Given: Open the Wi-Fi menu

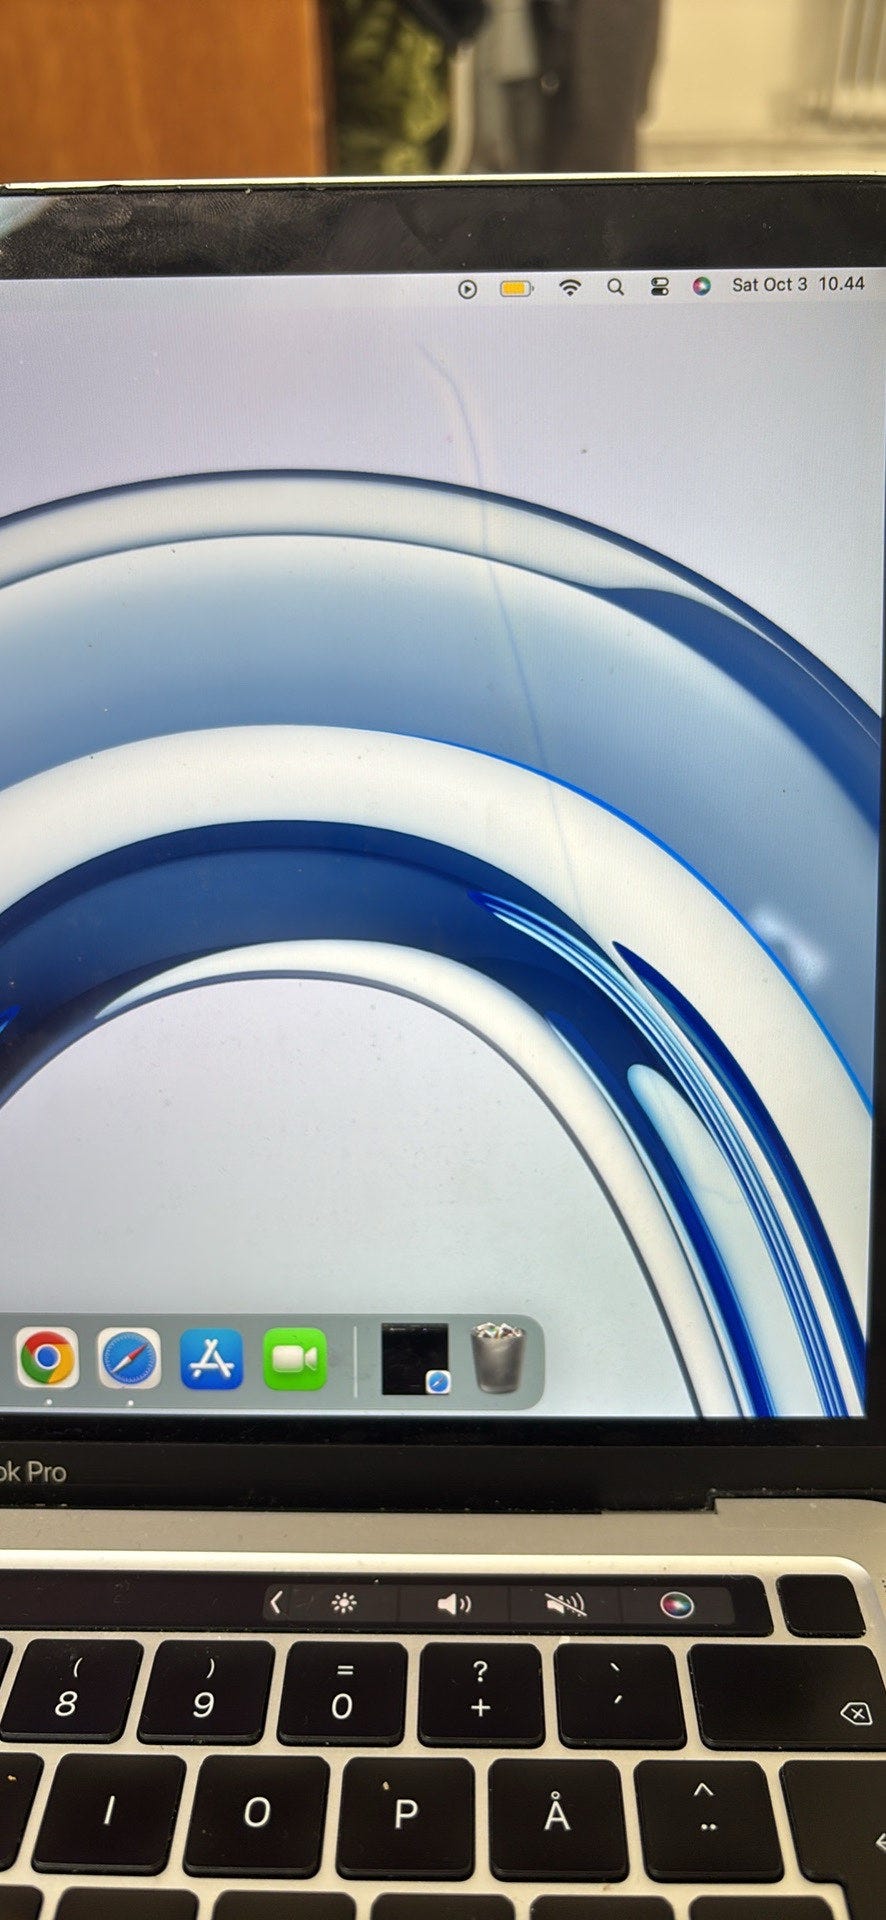Looking at the screenshot, I should click(x=570, y=288).
